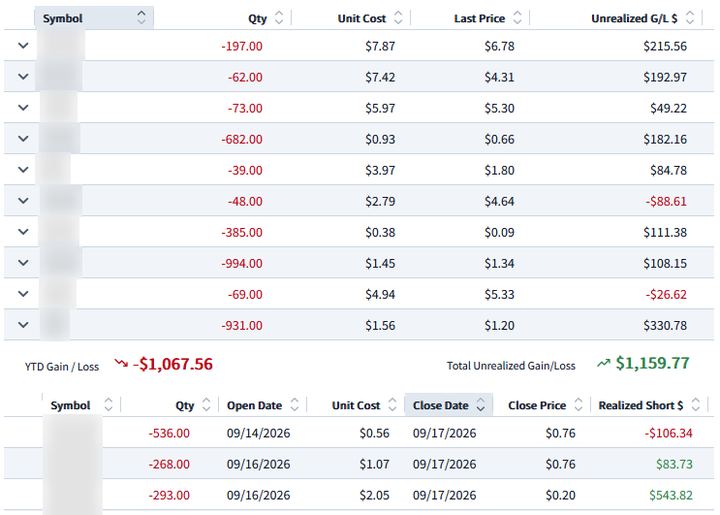The height and width of the screenshot is (515, 720).
Task: Sort realized table Unit Cost arrows icon
Action: 392,405
